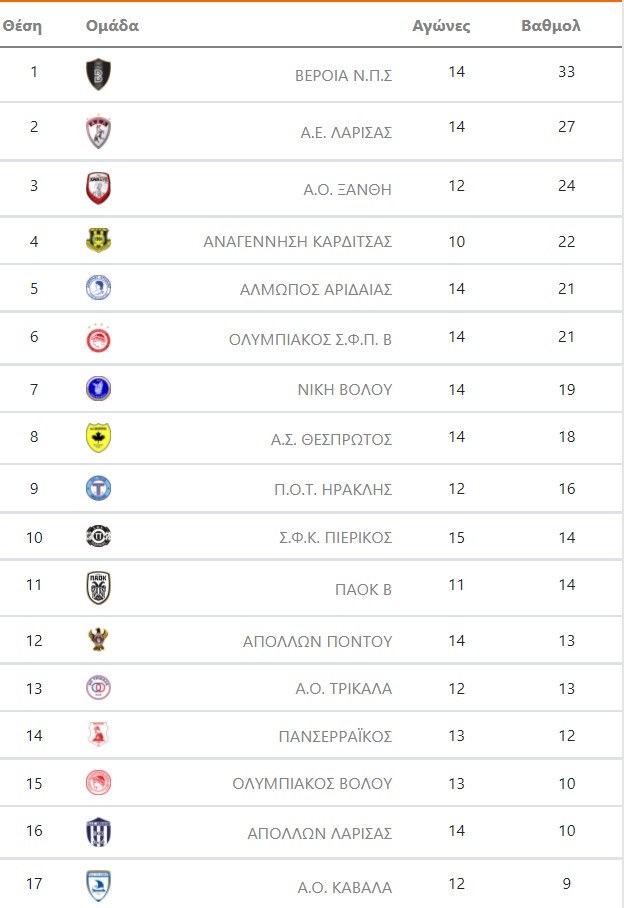Image resolution: width=624 pixels, height=908 pixels.
Task: Click the ΑΠΟΛΛΩΝ ΛΑΡΙΣΑΣ striped crest
Action: (x=98, y=832)
